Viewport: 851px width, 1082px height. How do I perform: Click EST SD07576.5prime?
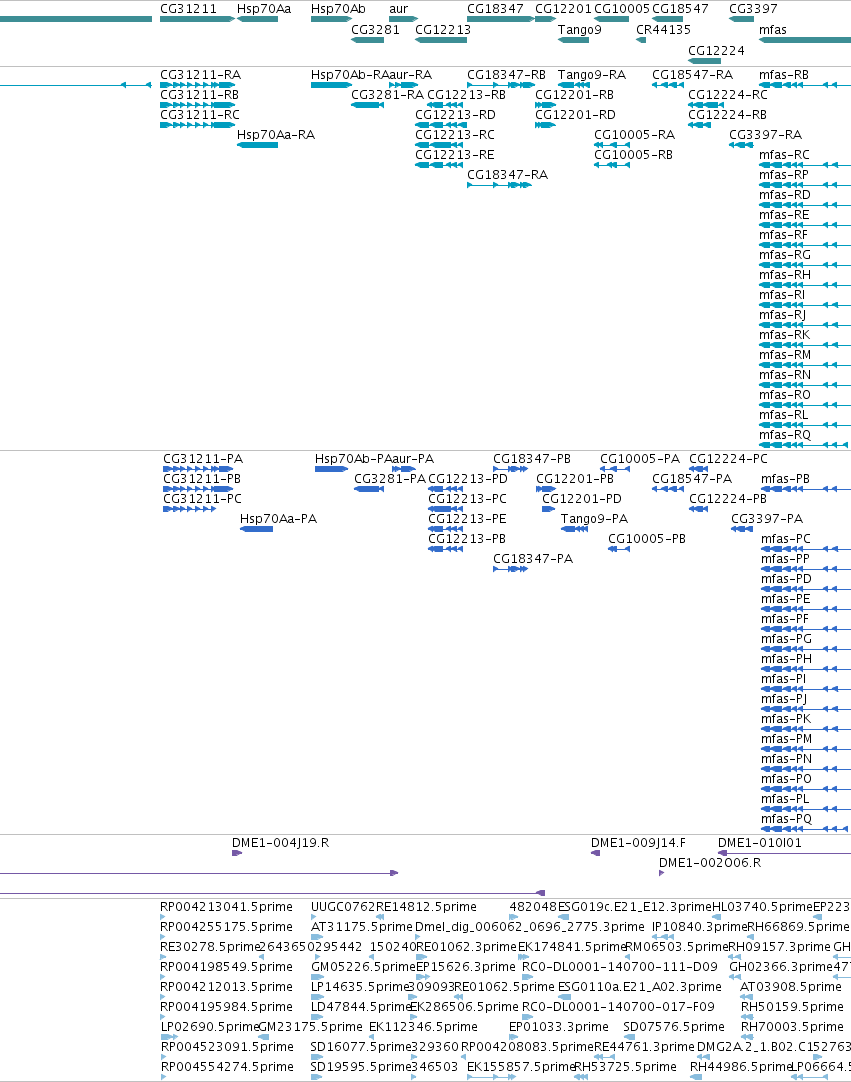point(674,1027)
